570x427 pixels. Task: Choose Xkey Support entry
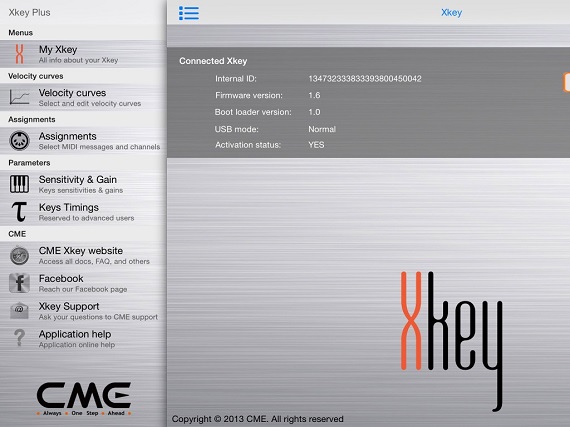tap(83, 311)
